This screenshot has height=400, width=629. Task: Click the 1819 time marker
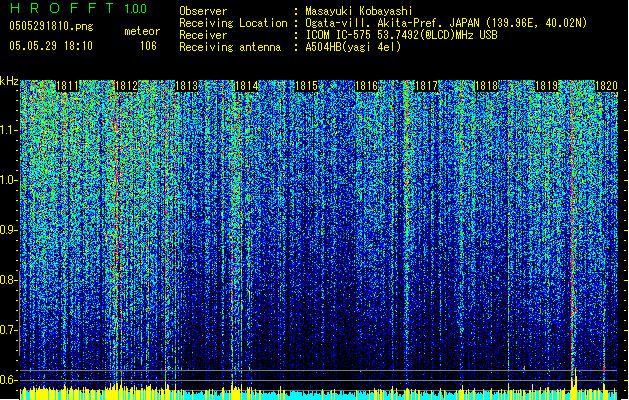546,86
